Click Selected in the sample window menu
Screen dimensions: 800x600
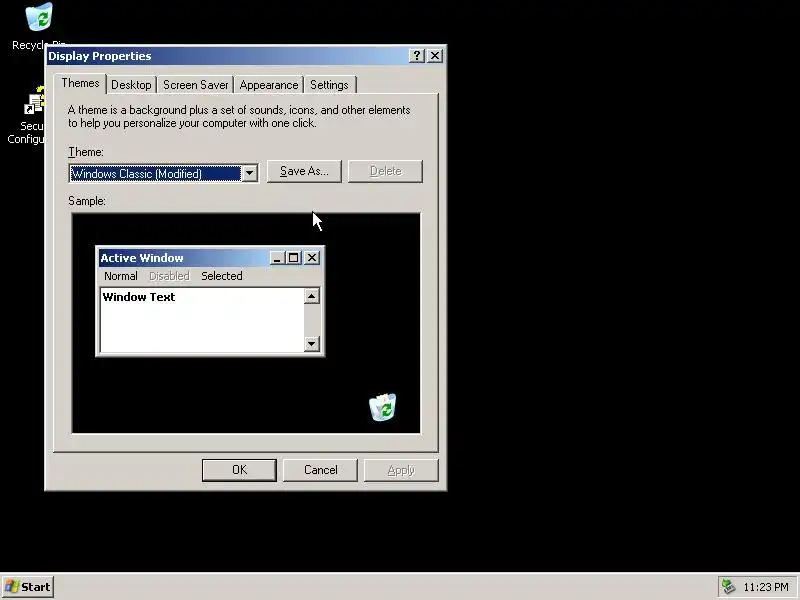click(221, 276)
